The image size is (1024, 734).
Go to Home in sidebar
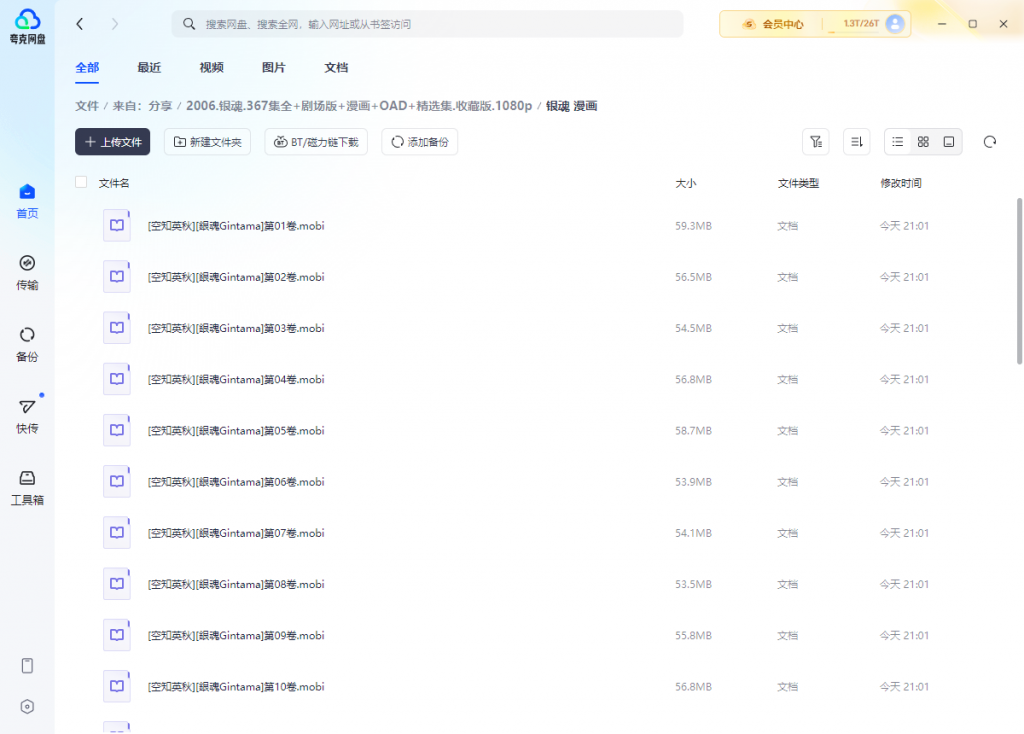[x=27, y=201]
